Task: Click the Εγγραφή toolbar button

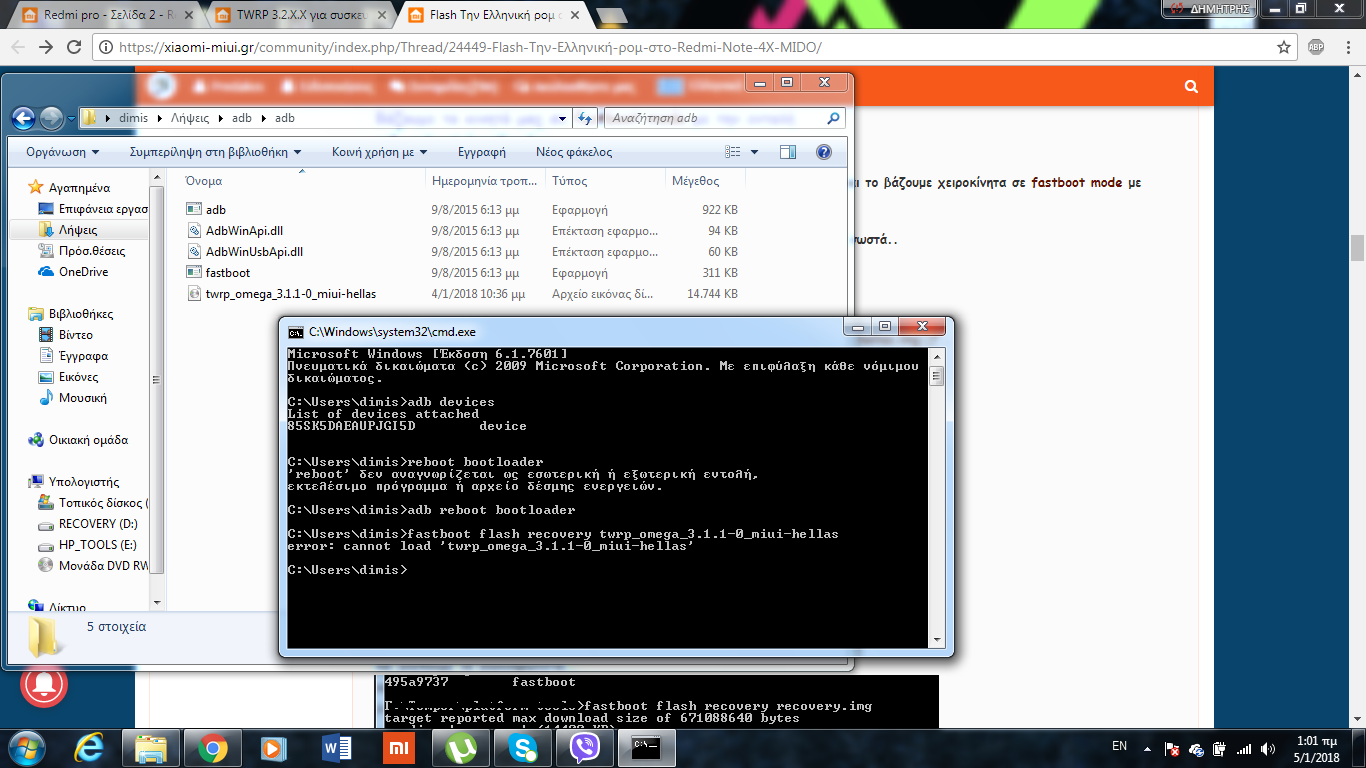Action: pyautogui.click(x=482, y=152)
